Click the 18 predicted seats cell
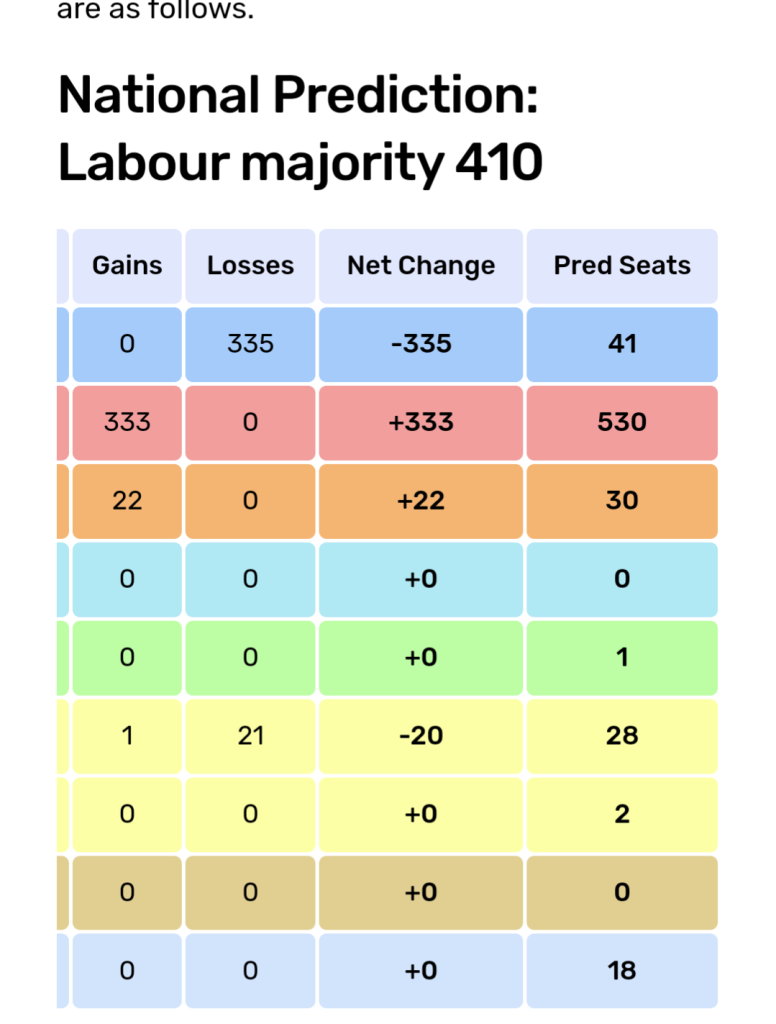 (x=622, y=971)
